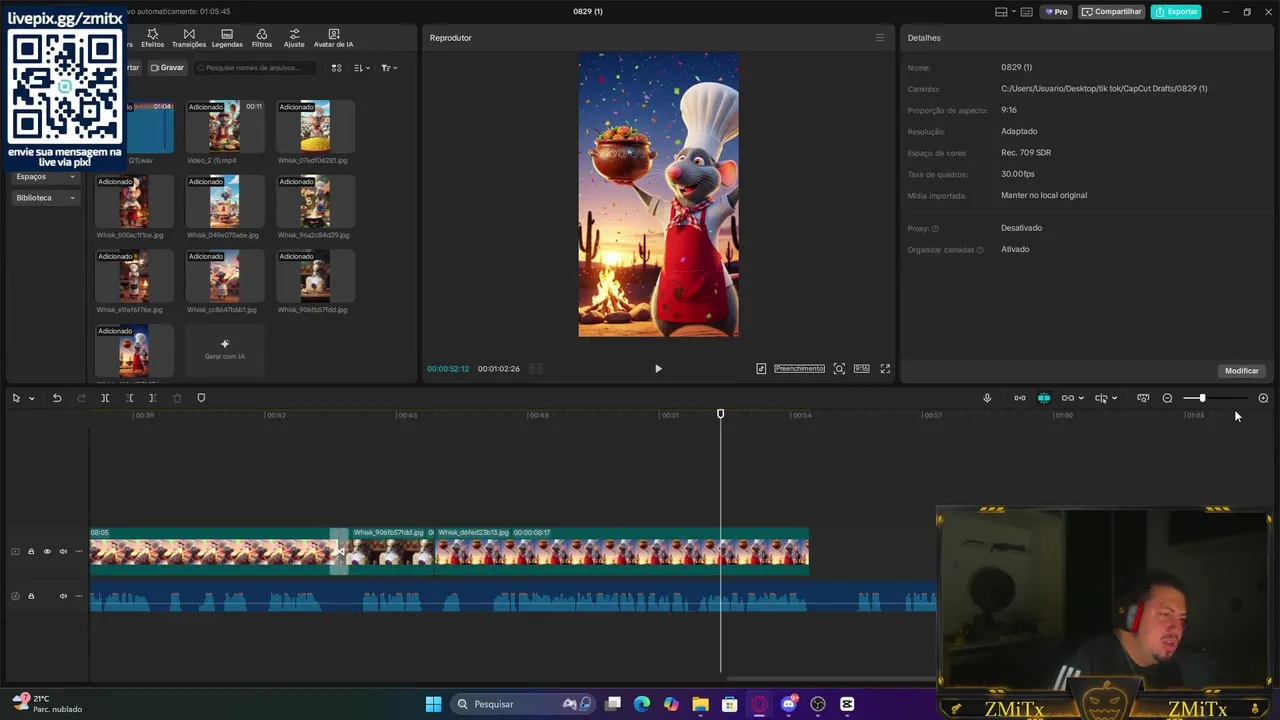The height and width of the screenshot is (720, 1280).
Task: Open the preview axis dropdown arrow
Action: (1114, 398)
